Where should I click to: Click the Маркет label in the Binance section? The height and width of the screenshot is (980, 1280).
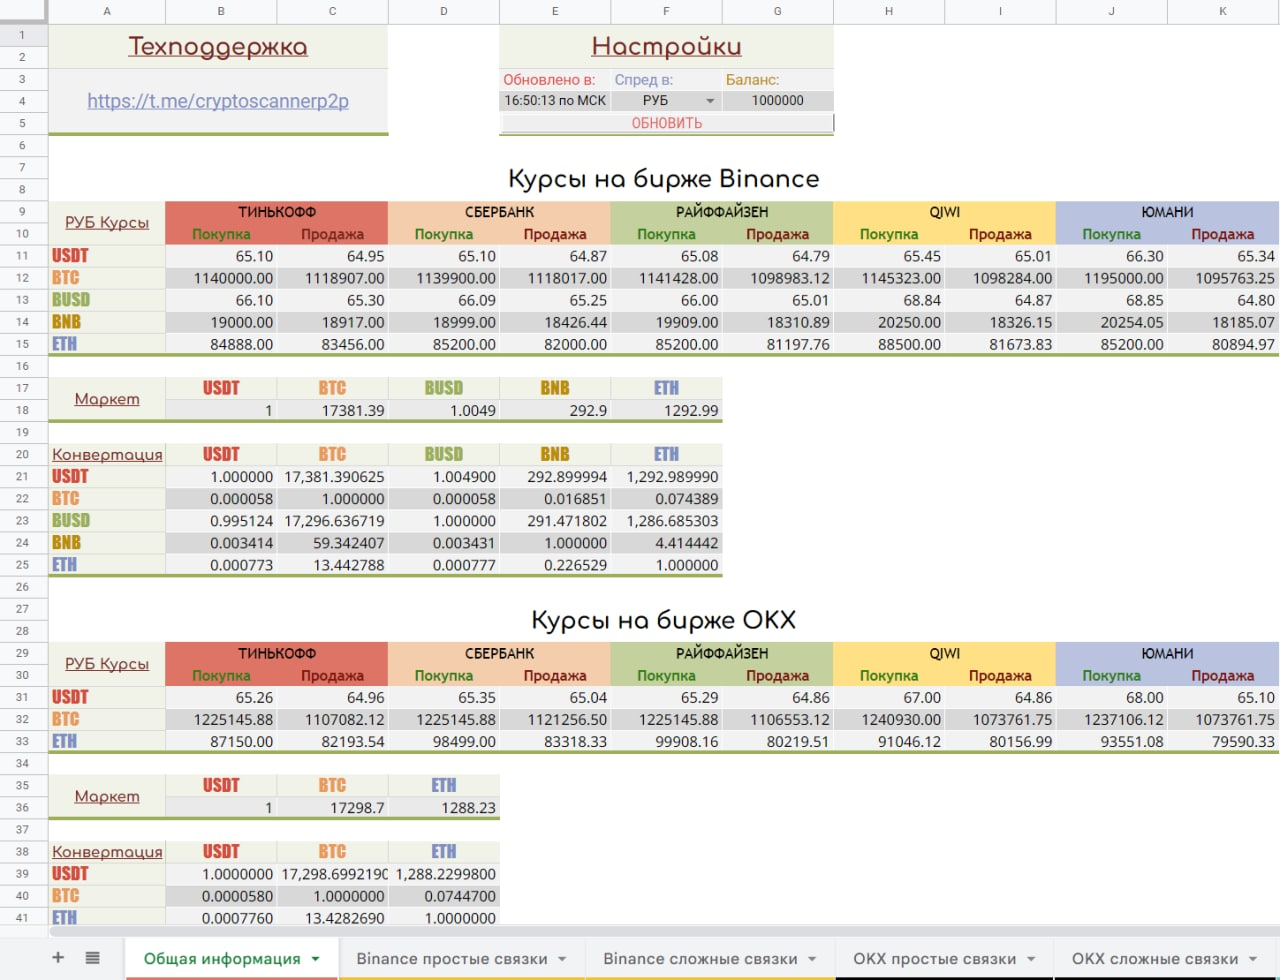(106, 398)
